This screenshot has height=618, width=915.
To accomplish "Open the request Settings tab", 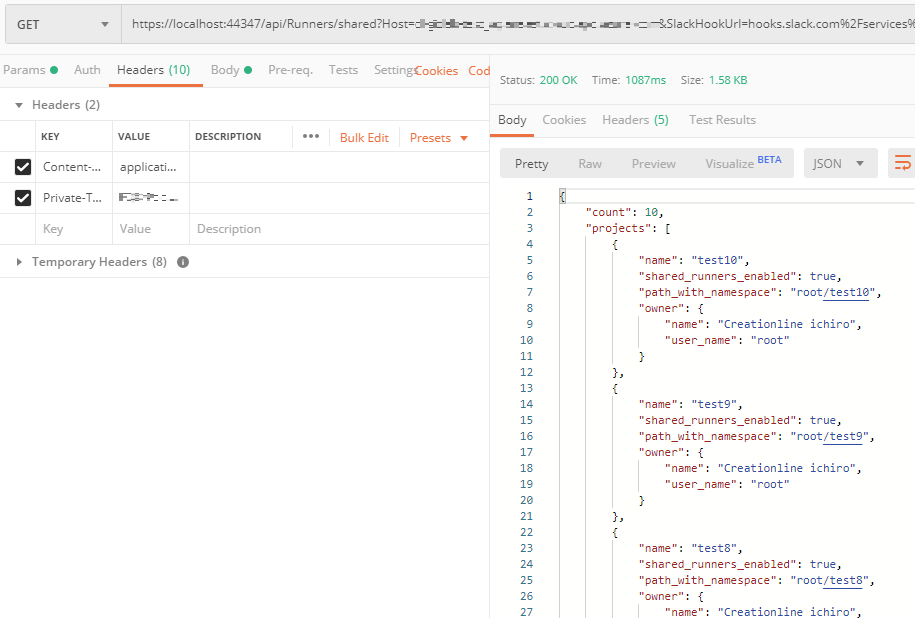I will (x=394, y=70).
